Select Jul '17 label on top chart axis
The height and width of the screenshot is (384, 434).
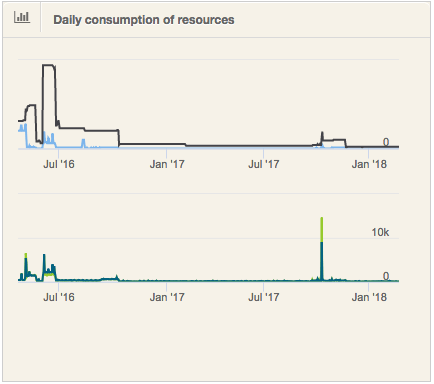264,164
